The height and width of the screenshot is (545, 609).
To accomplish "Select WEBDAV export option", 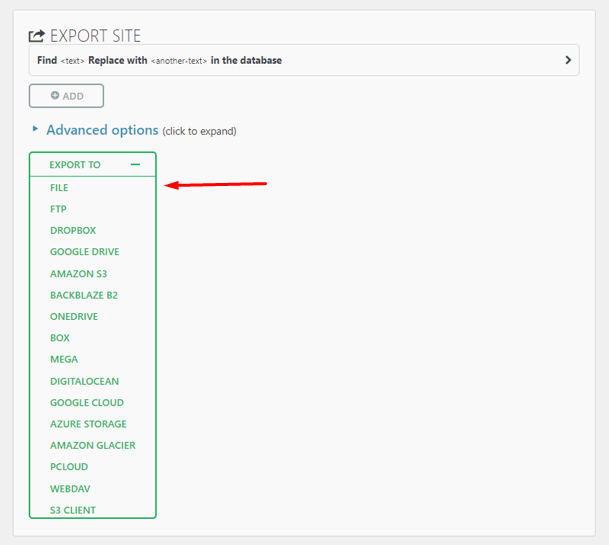I will coord(70,489).
